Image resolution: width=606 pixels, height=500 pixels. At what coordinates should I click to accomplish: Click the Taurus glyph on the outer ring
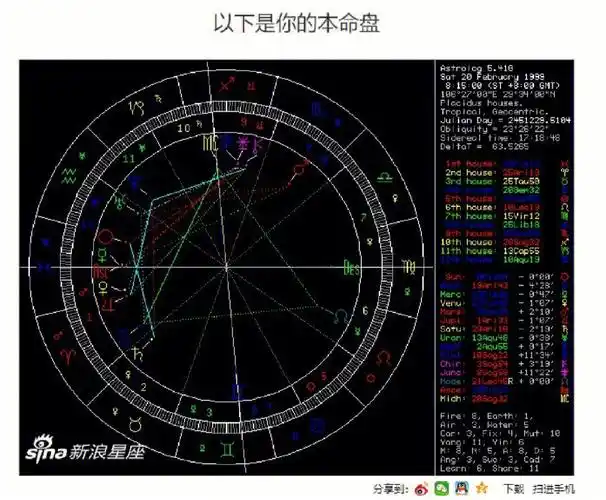(x=135, y=425)
